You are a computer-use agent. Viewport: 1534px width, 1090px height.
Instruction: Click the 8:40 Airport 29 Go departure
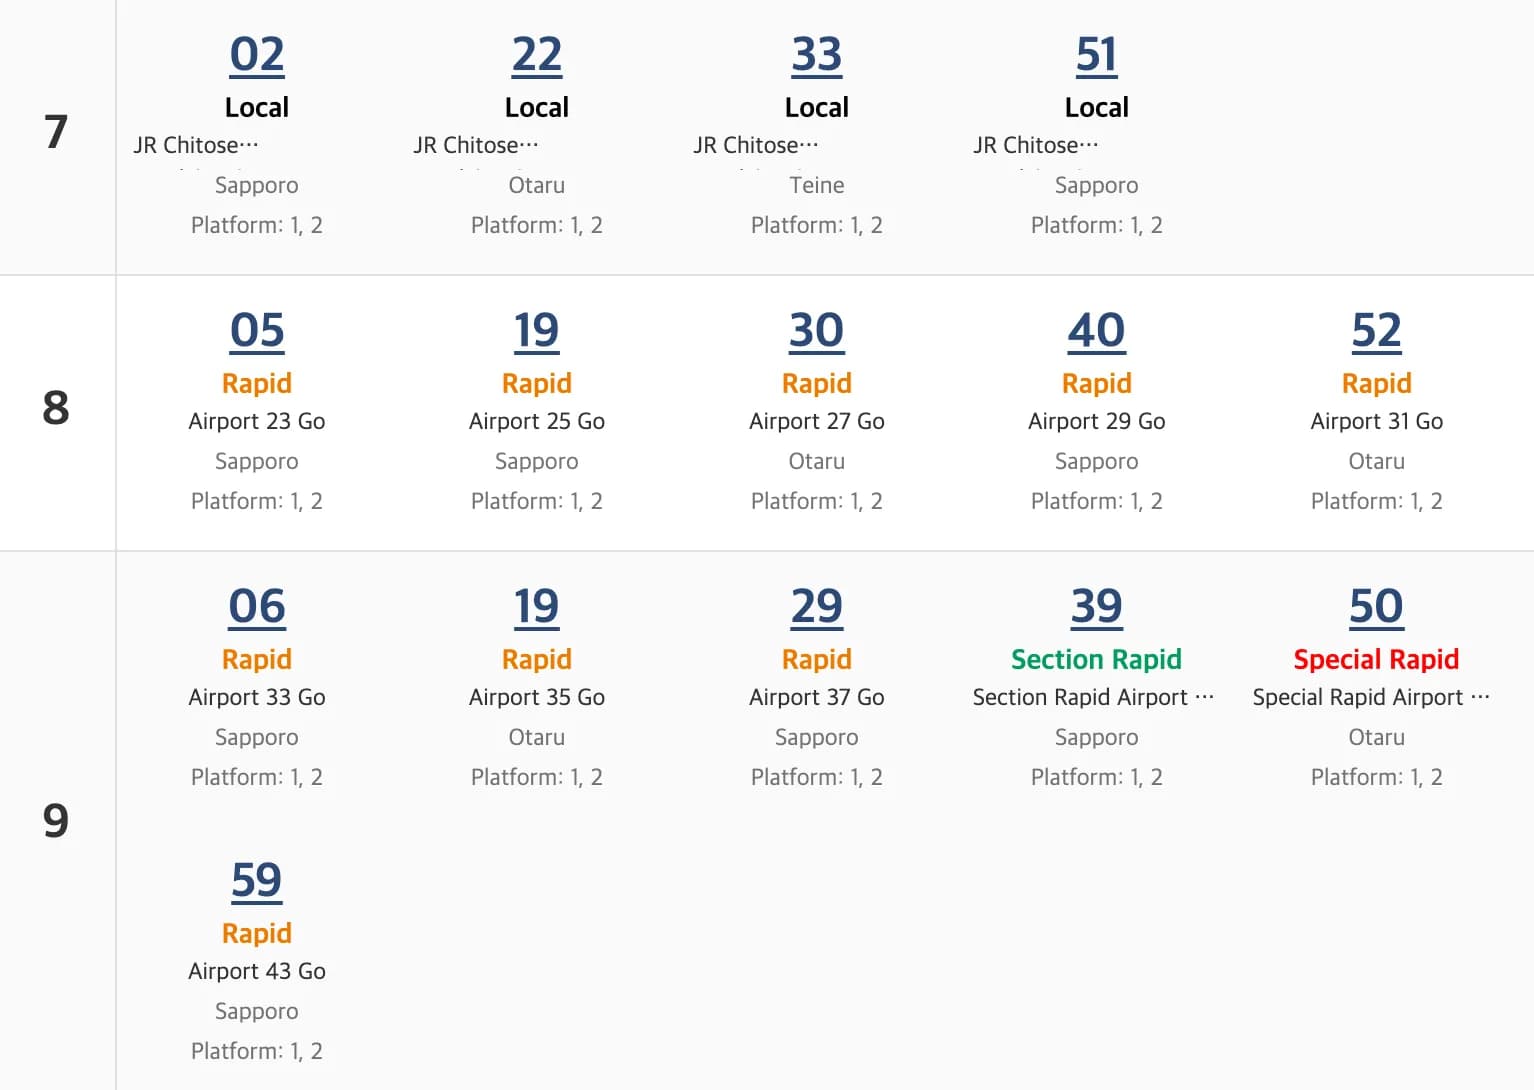coord(1097,331)
